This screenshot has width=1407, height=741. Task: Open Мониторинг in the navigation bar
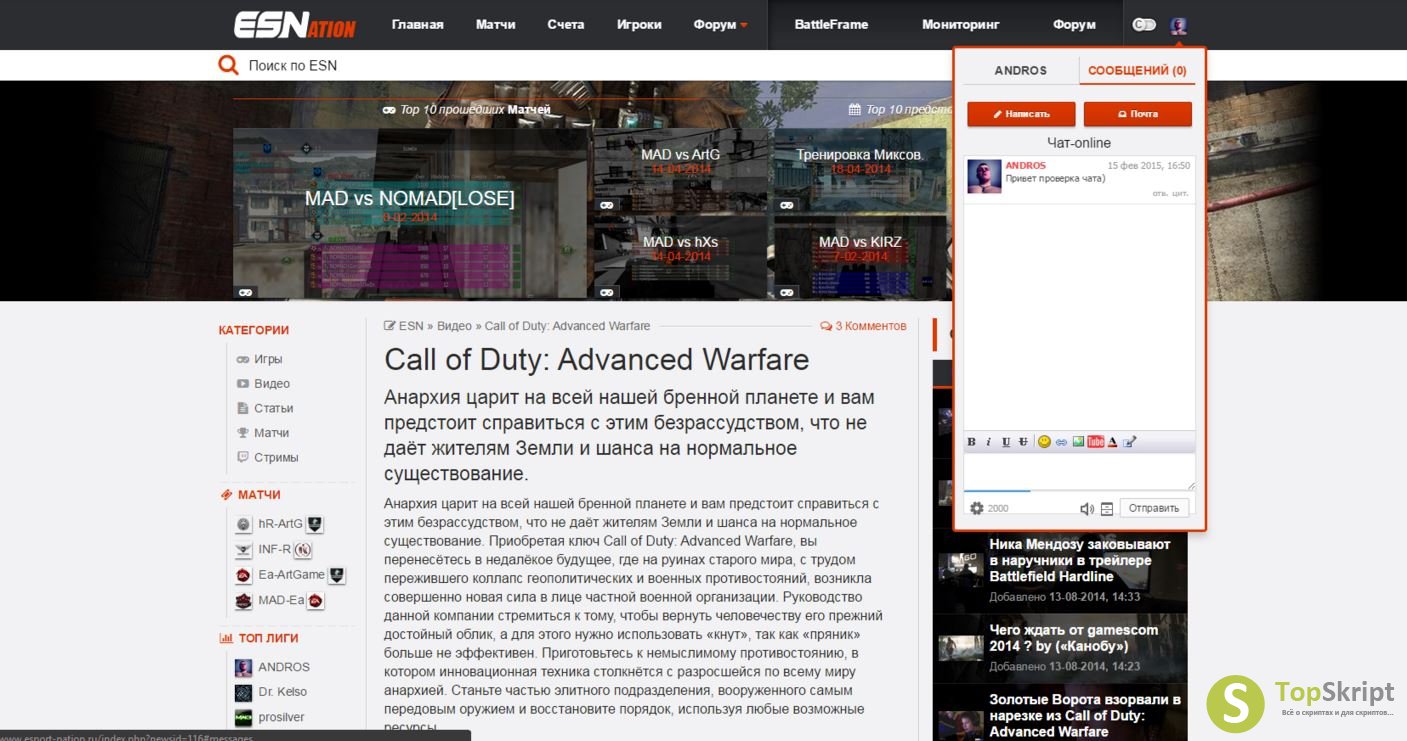(960, 24)
